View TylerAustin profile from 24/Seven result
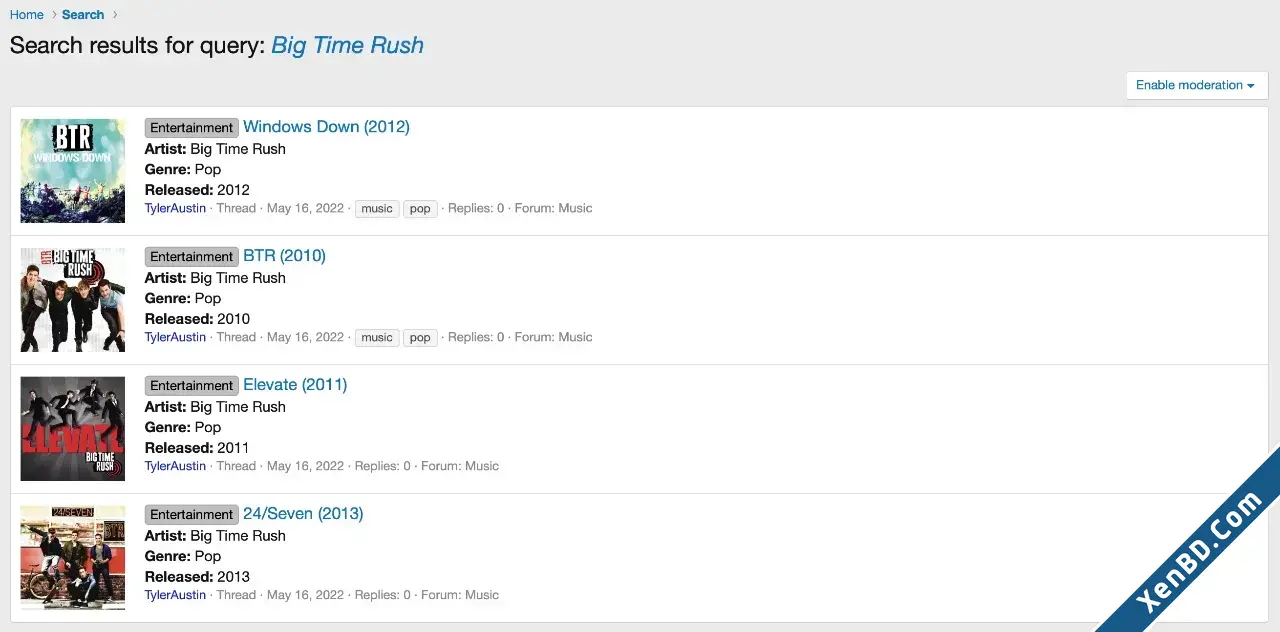1280x632 pixels. point(175,595)
